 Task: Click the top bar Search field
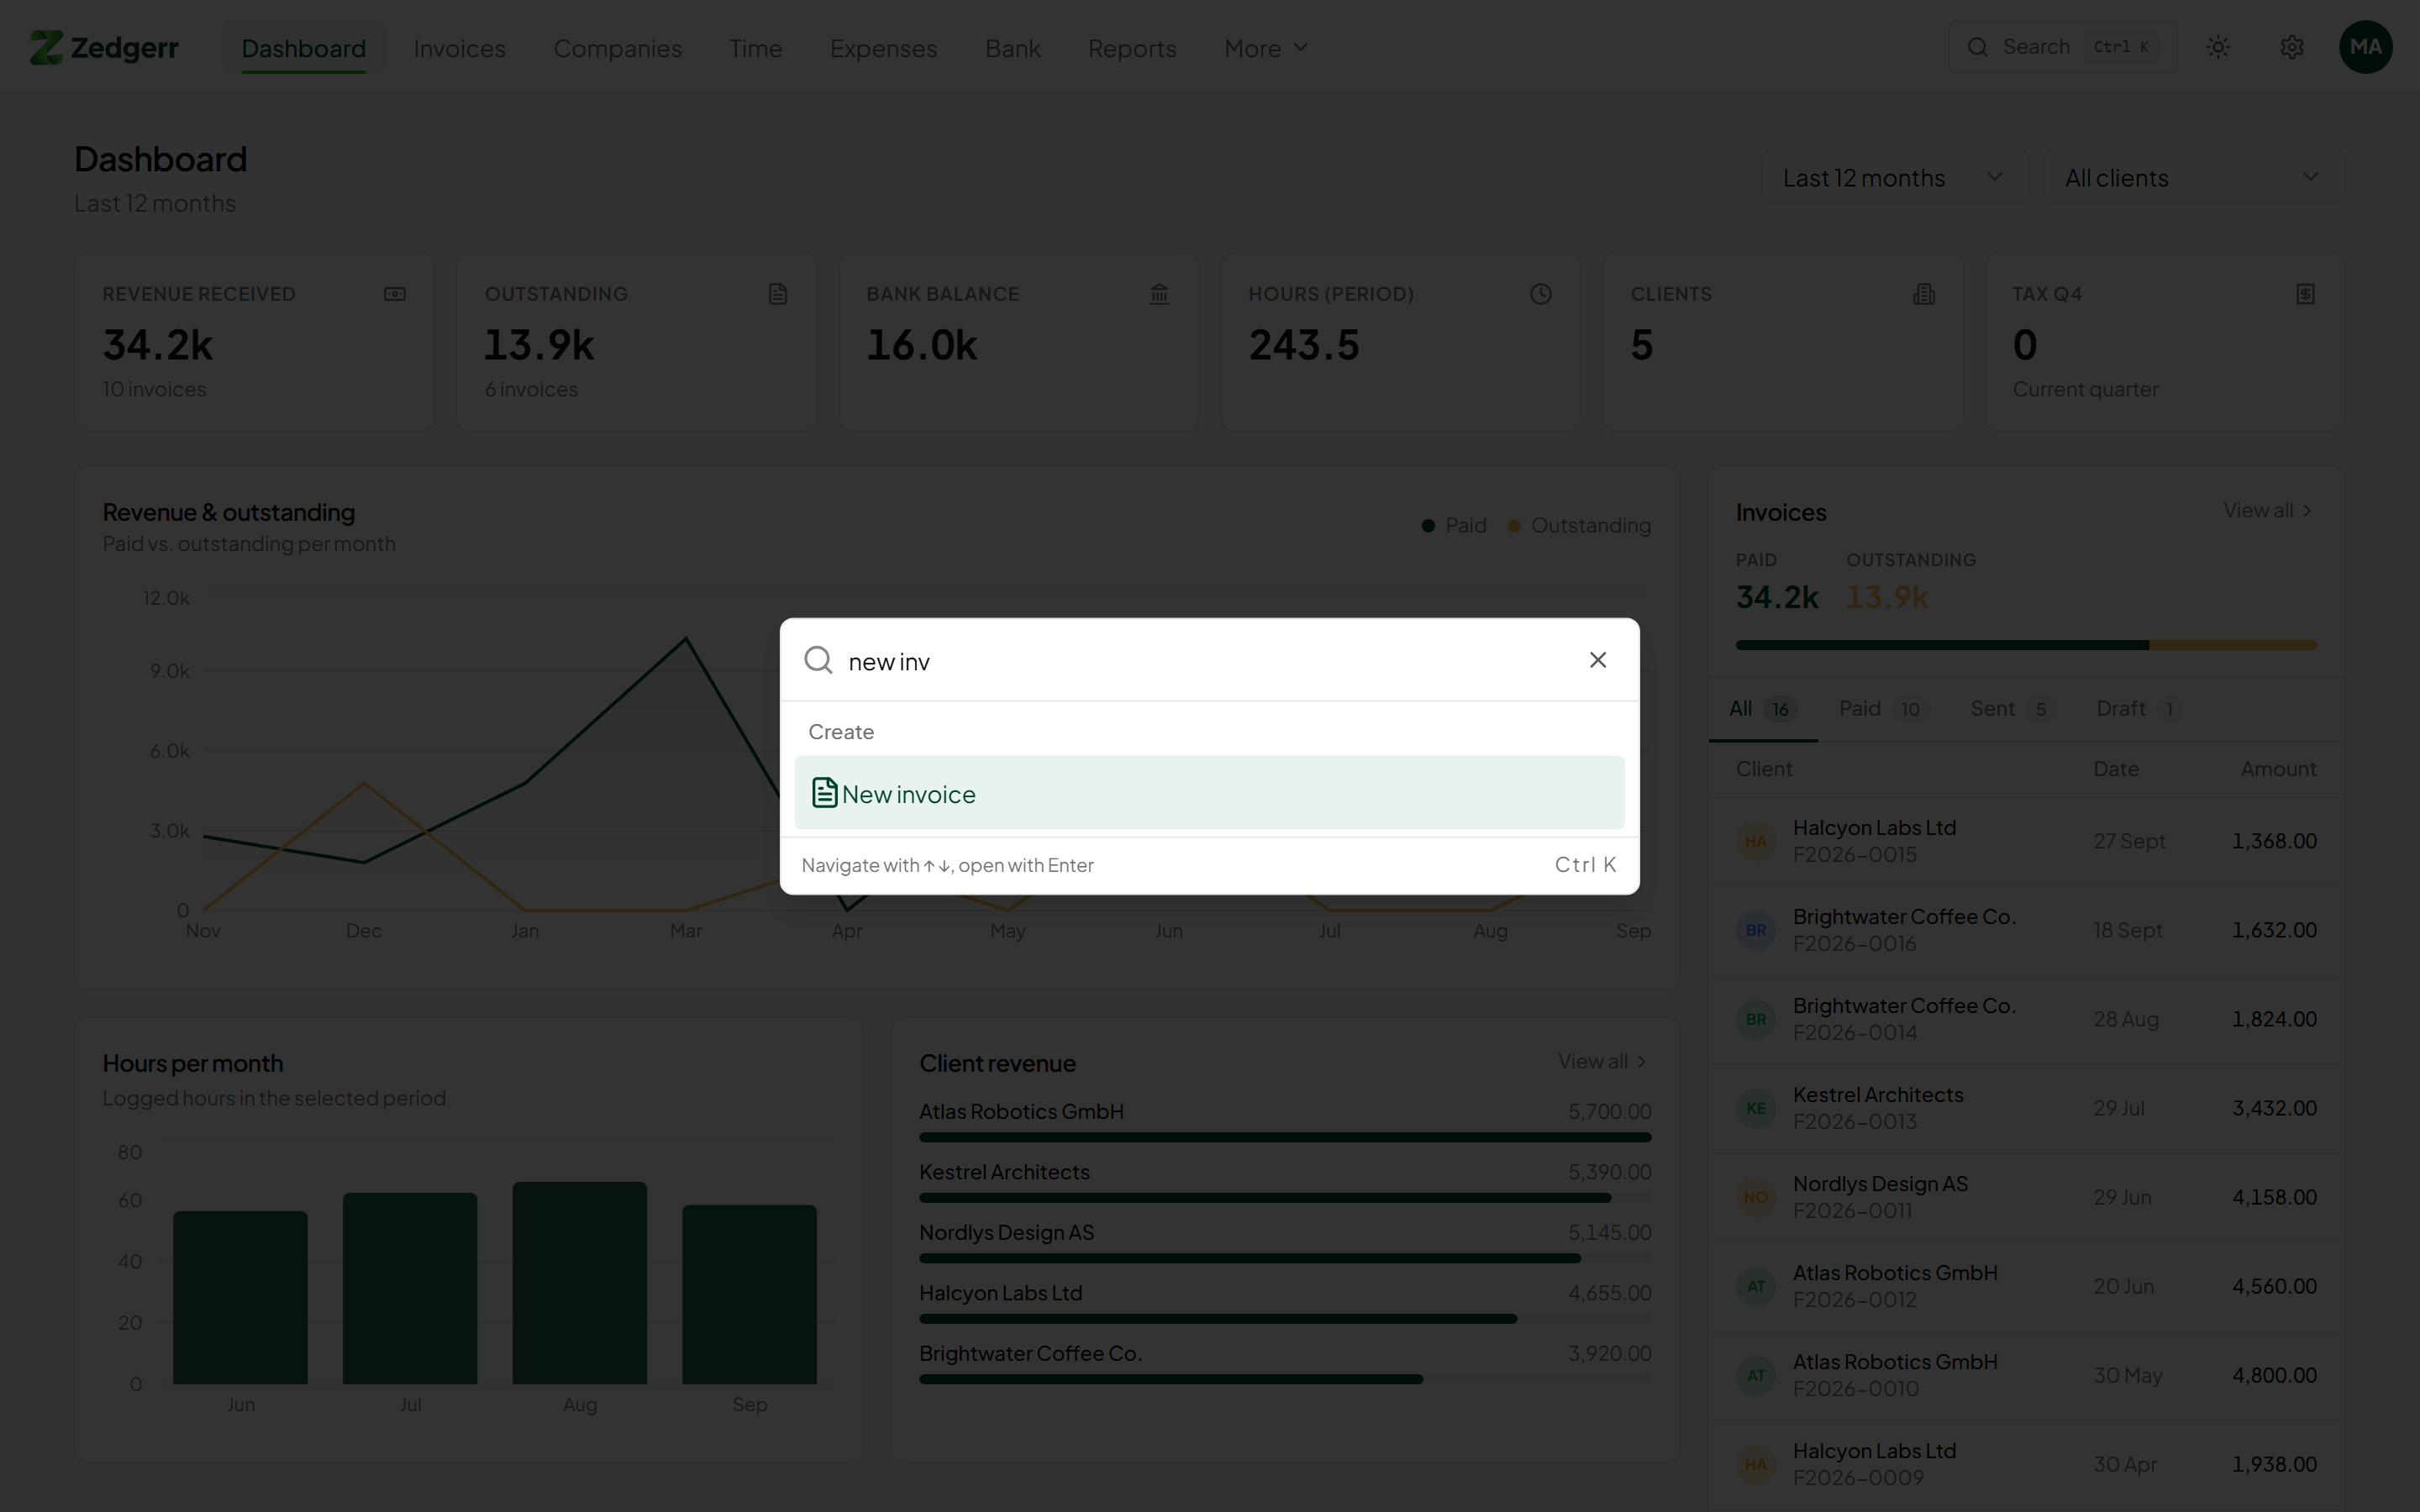tap(2062, 47)
